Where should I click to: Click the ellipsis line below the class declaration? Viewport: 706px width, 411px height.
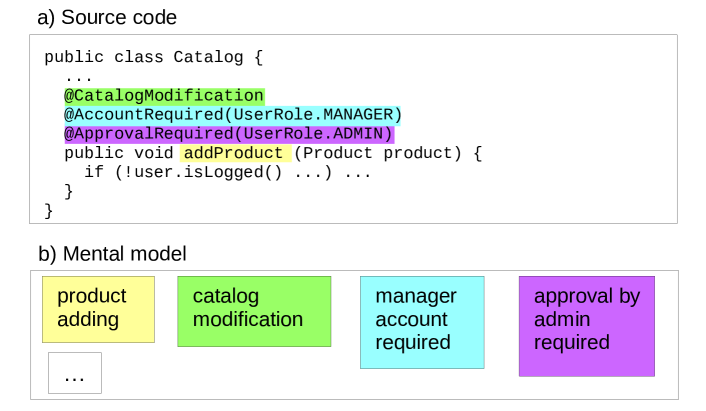coord(78,76)
